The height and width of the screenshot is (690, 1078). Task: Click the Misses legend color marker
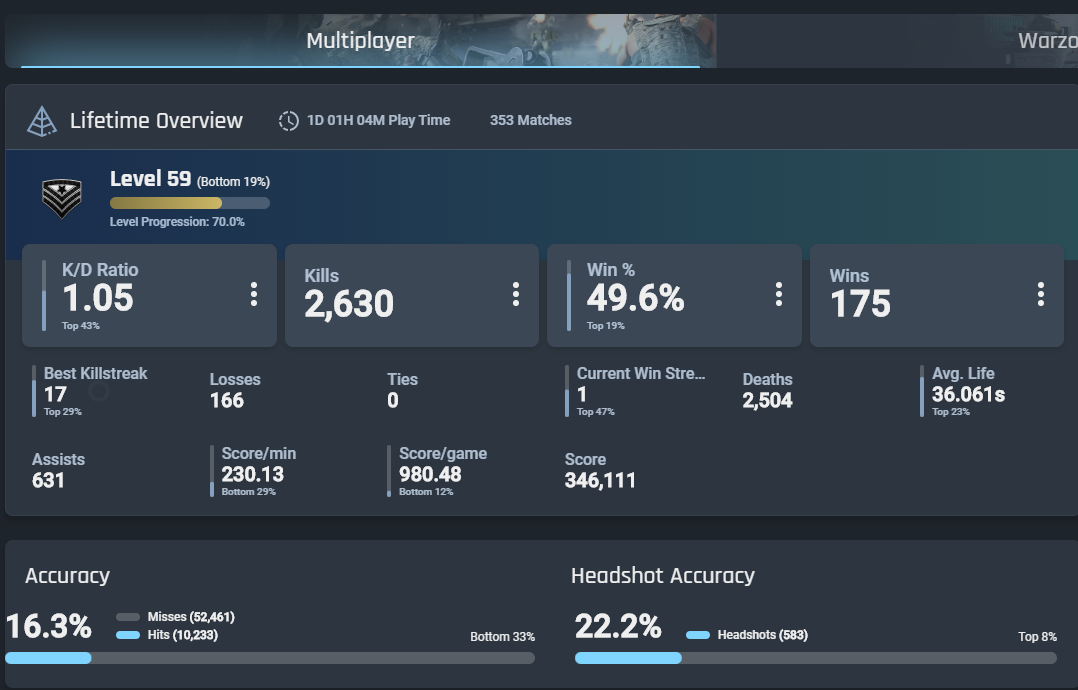click(128, 617)
